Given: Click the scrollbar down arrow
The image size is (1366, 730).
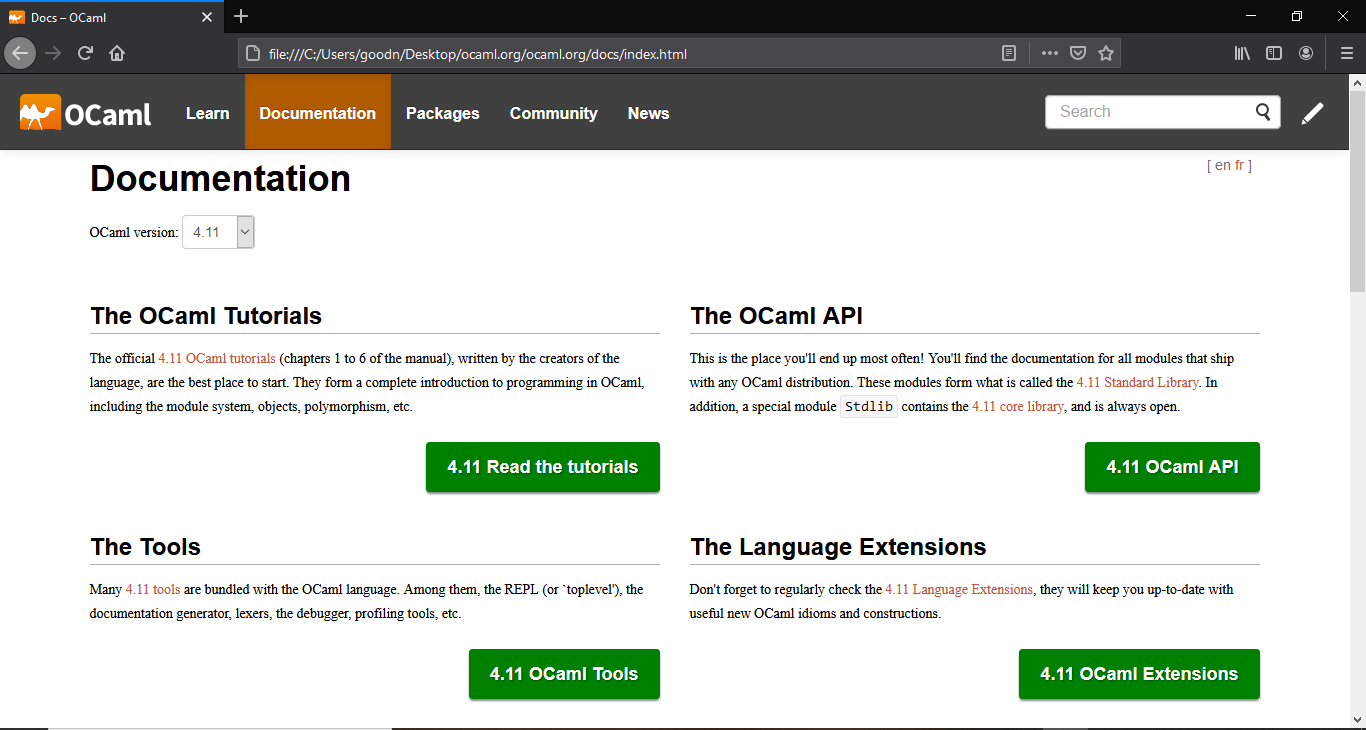Looking at the screenshot, I should (1357, 718).
